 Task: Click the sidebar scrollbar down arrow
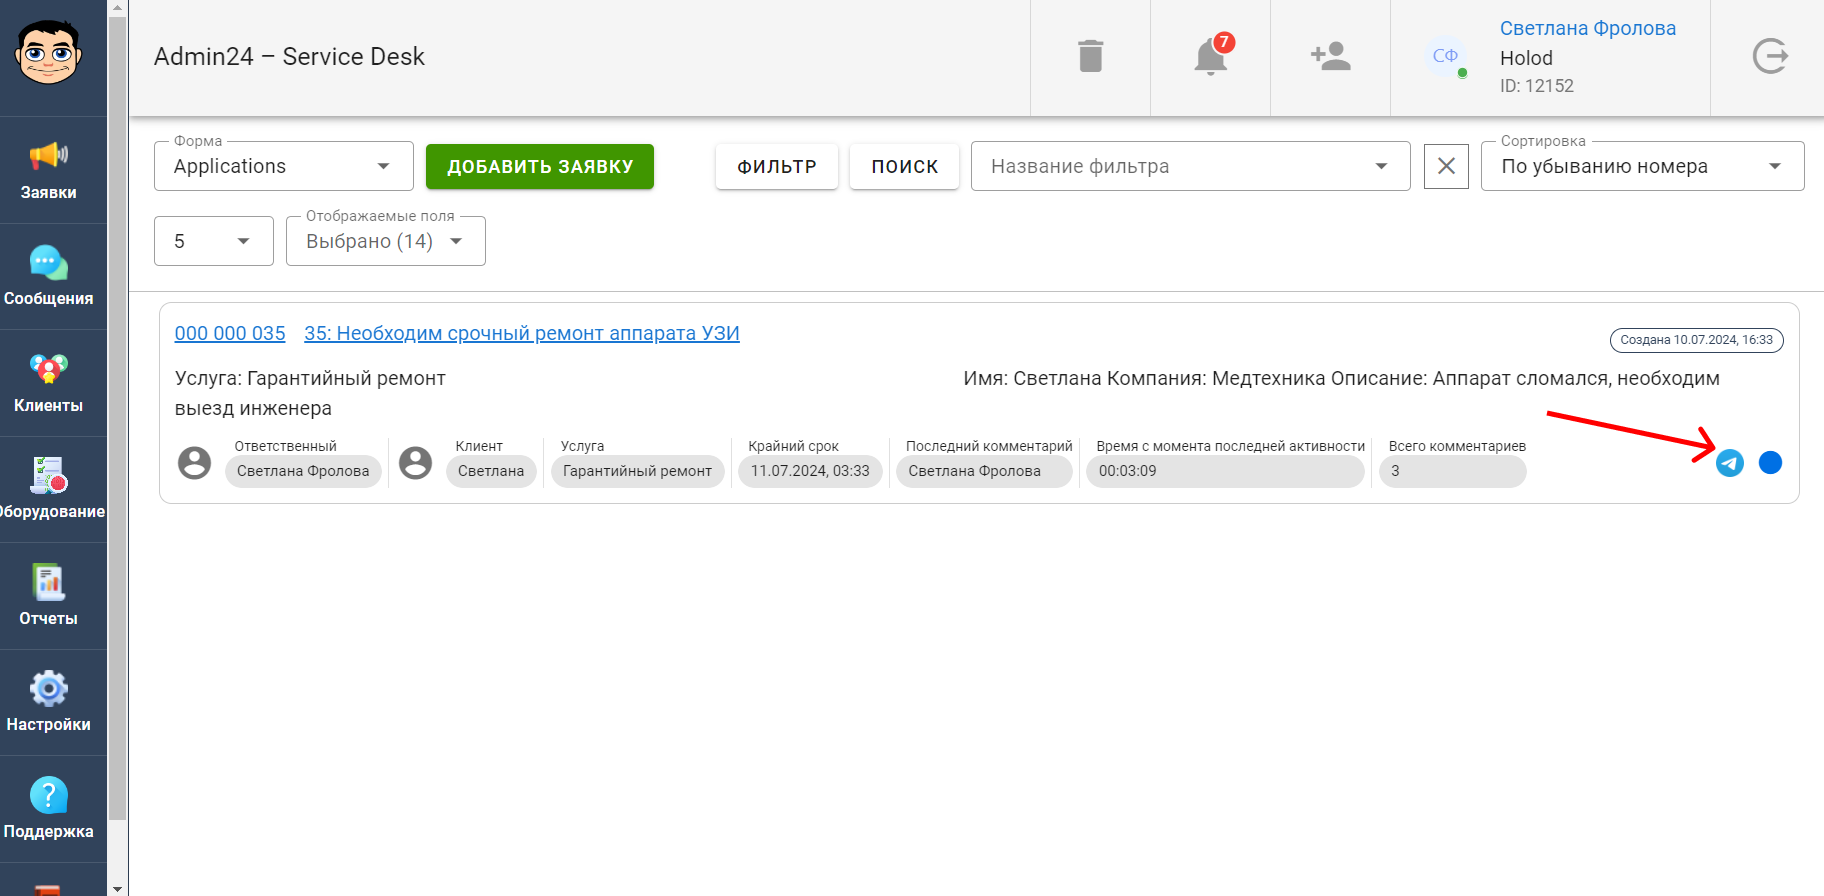pos(118,888)
